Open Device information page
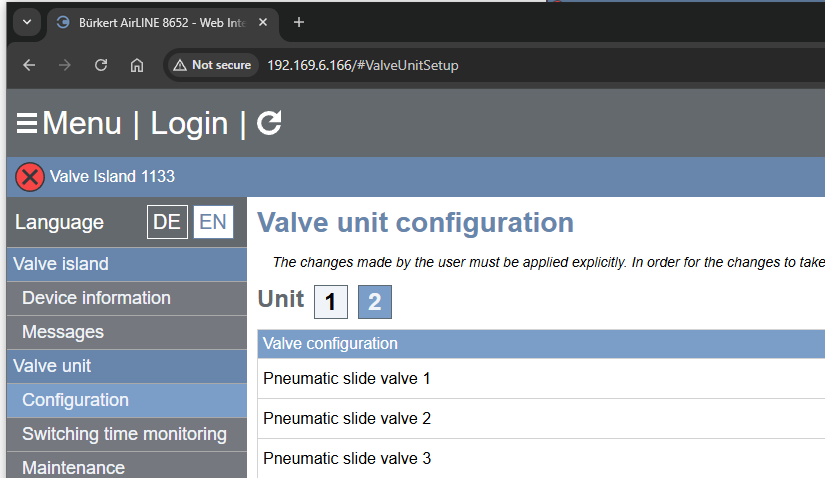Viewport: 825px width, 478px height. pyautogui.click(x=127, y=298)
